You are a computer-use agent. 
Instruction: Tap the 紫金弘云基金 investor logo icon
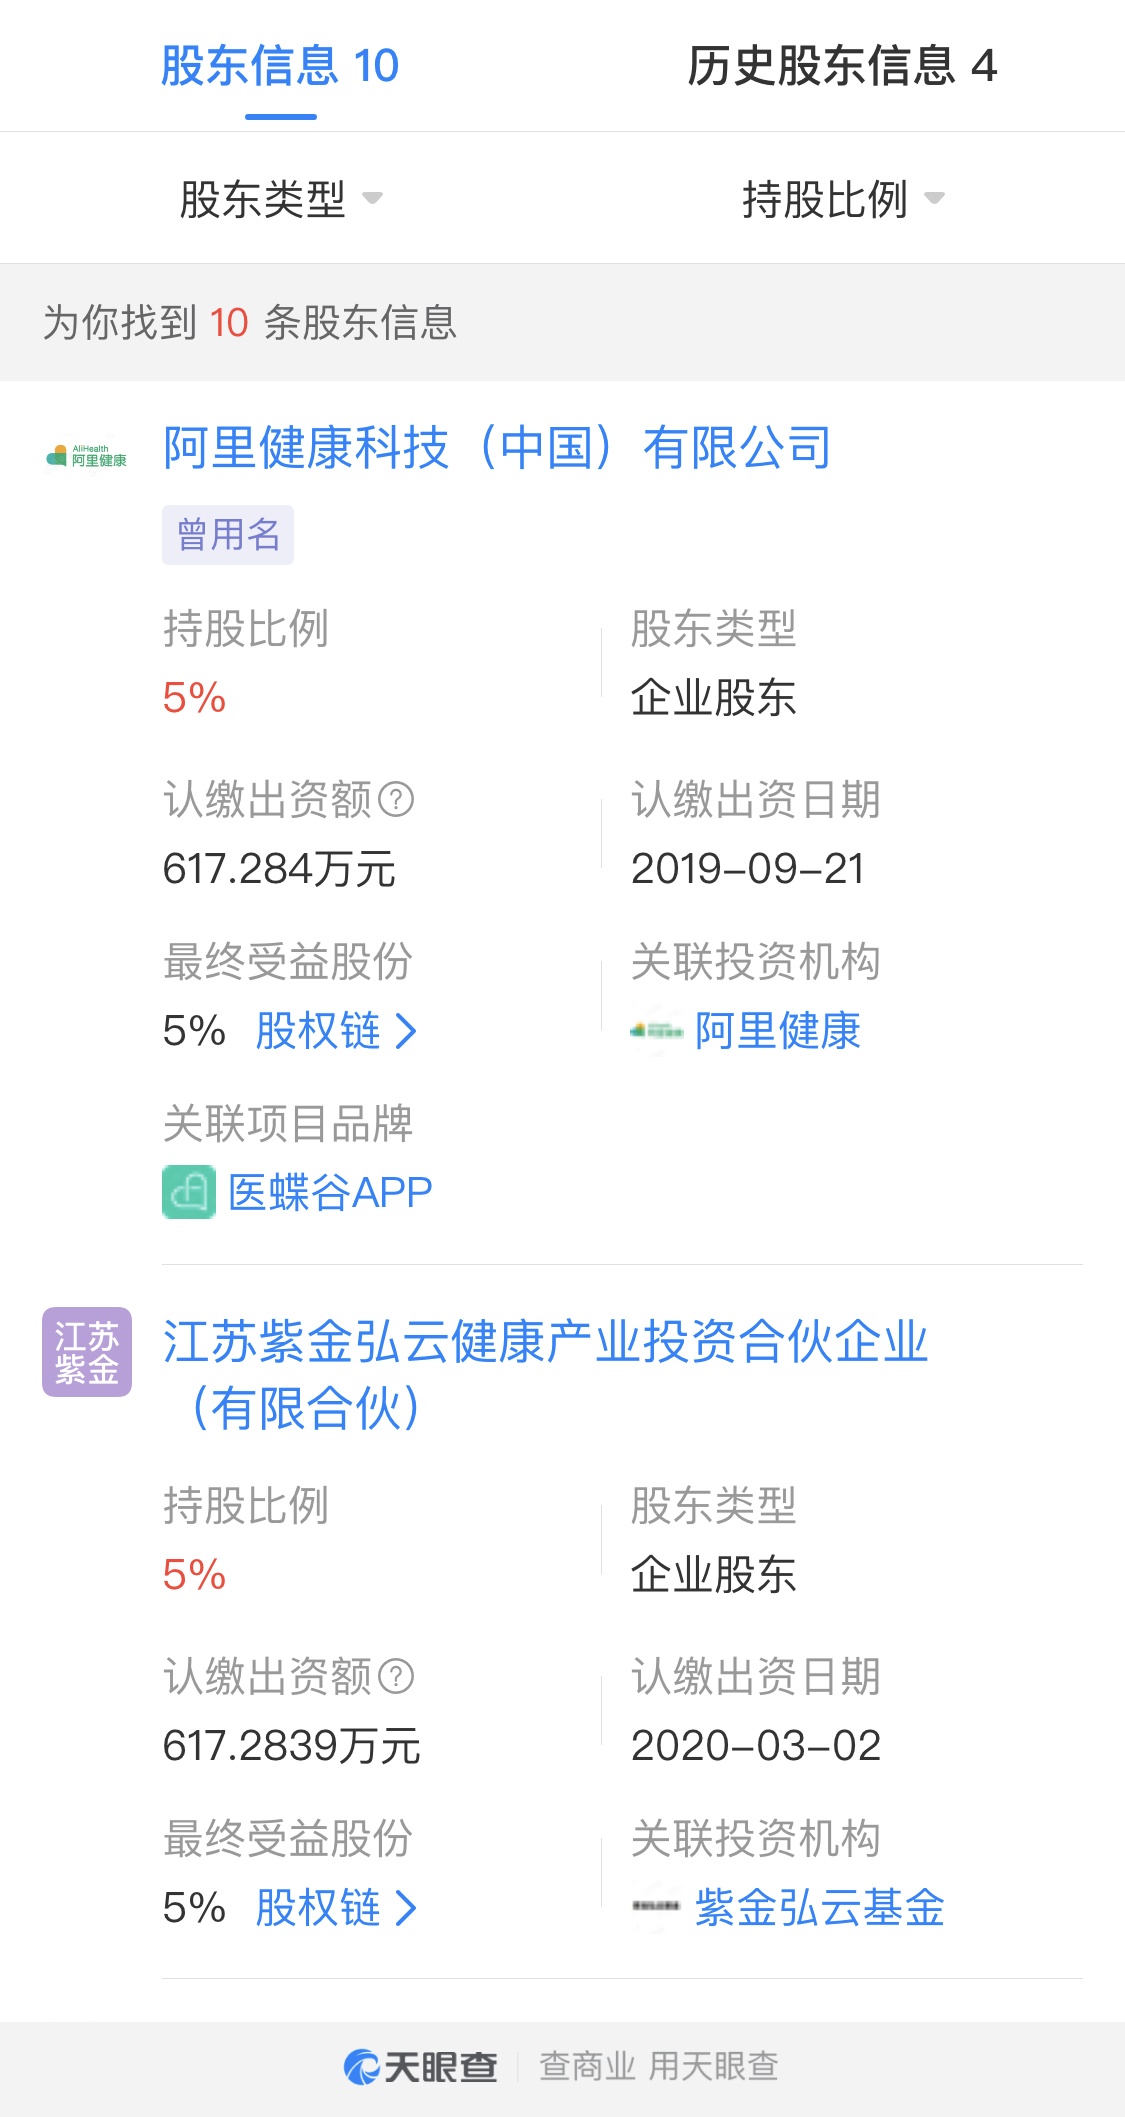[656, 1907]
